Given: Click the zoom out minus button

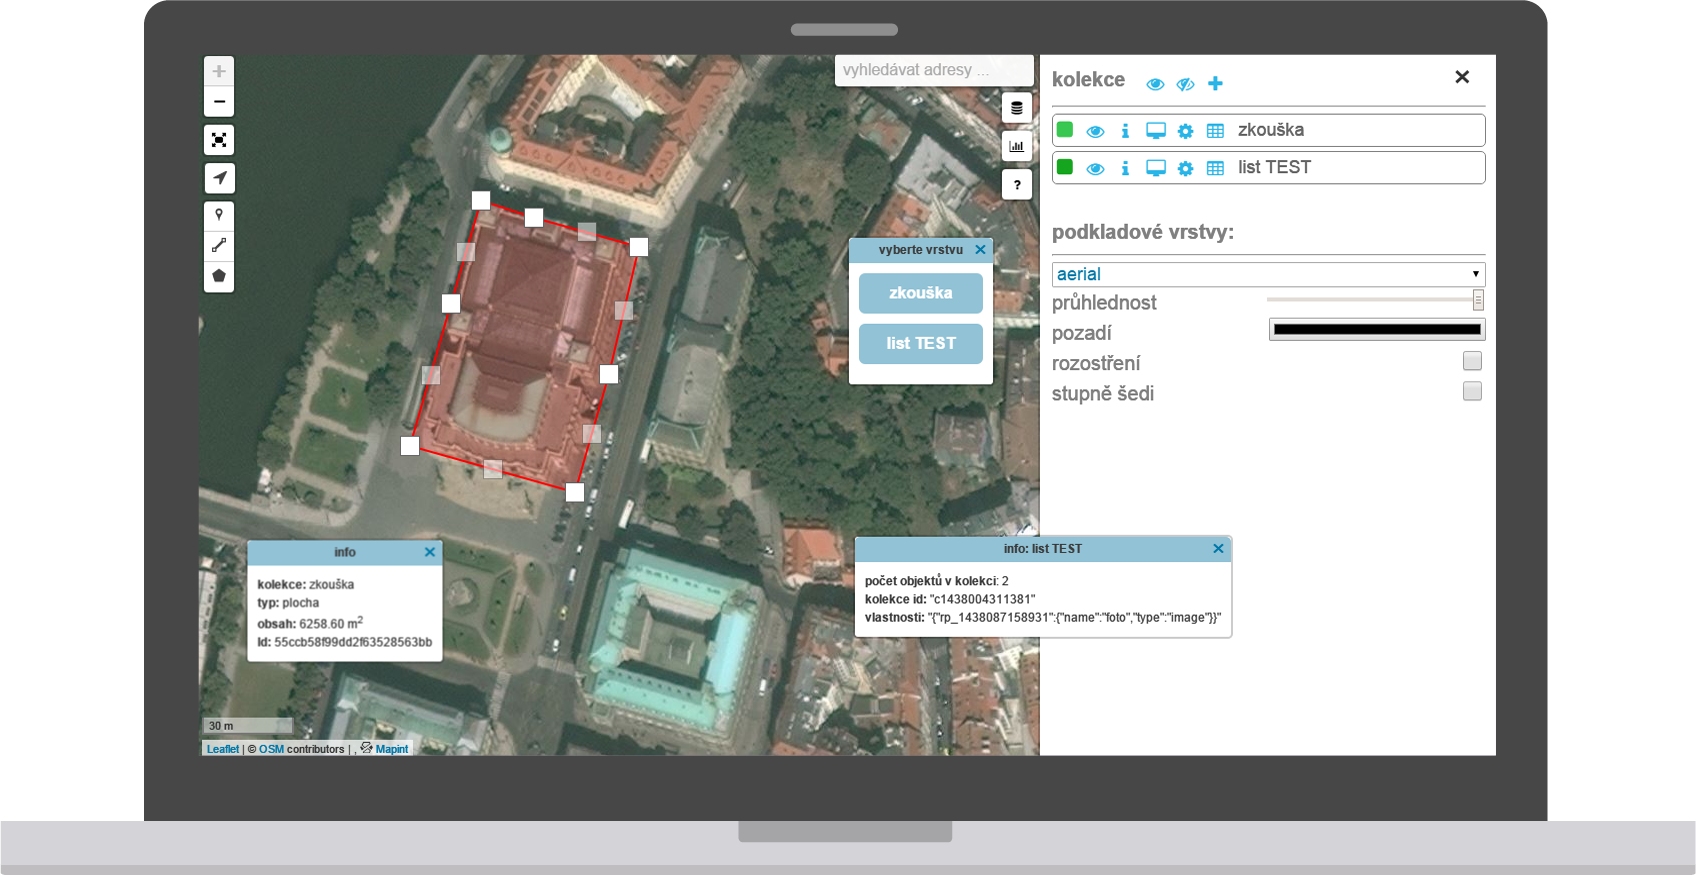Looking at the screenshot, I should (x=219, y=102).
